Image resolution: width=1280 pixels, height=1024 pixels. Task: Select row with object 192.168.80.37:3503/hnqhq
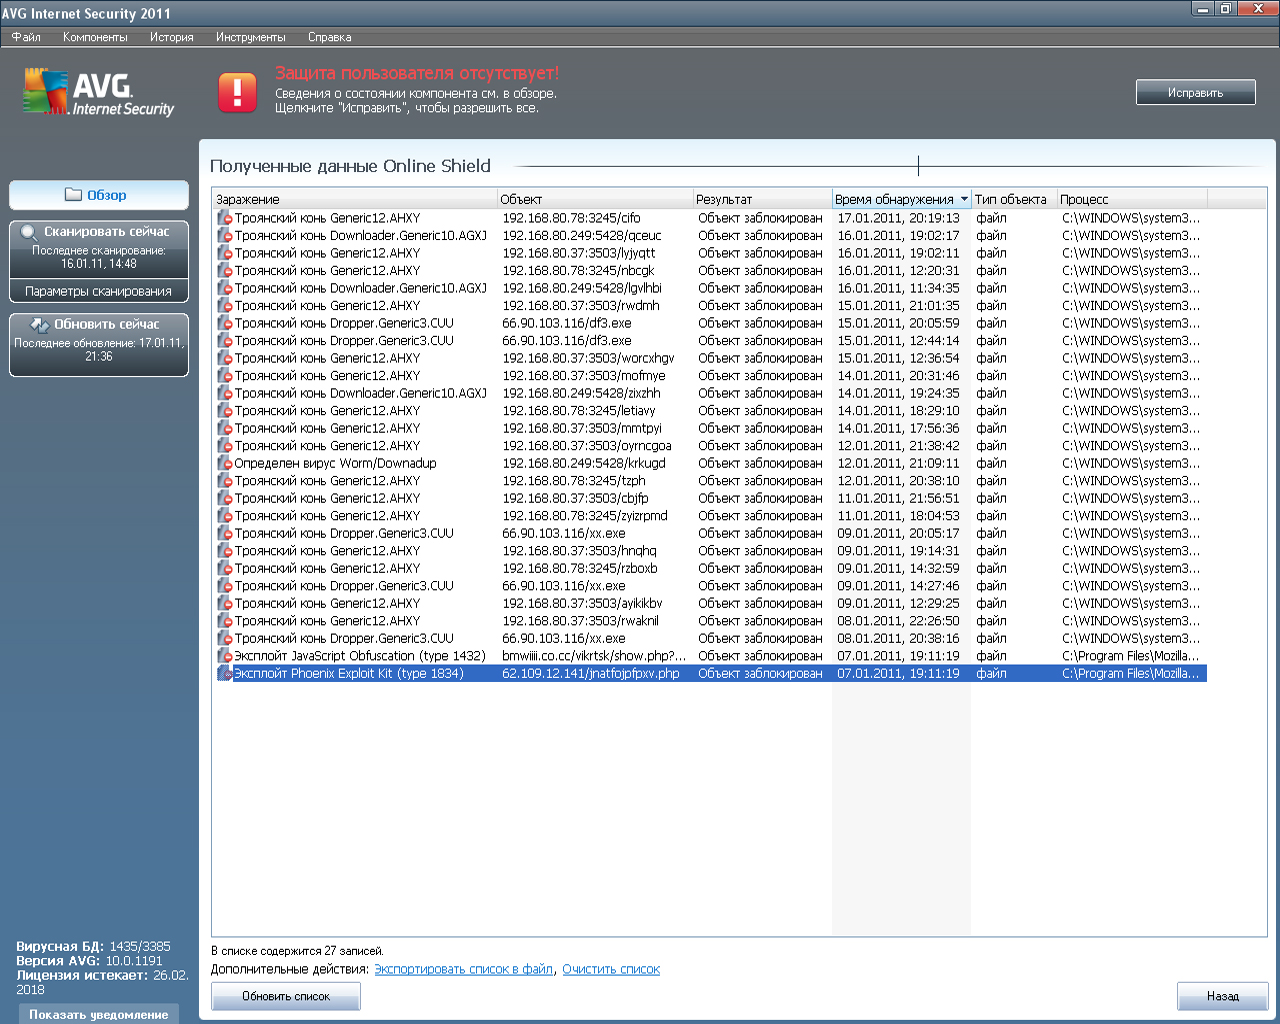tap(710, 551)
